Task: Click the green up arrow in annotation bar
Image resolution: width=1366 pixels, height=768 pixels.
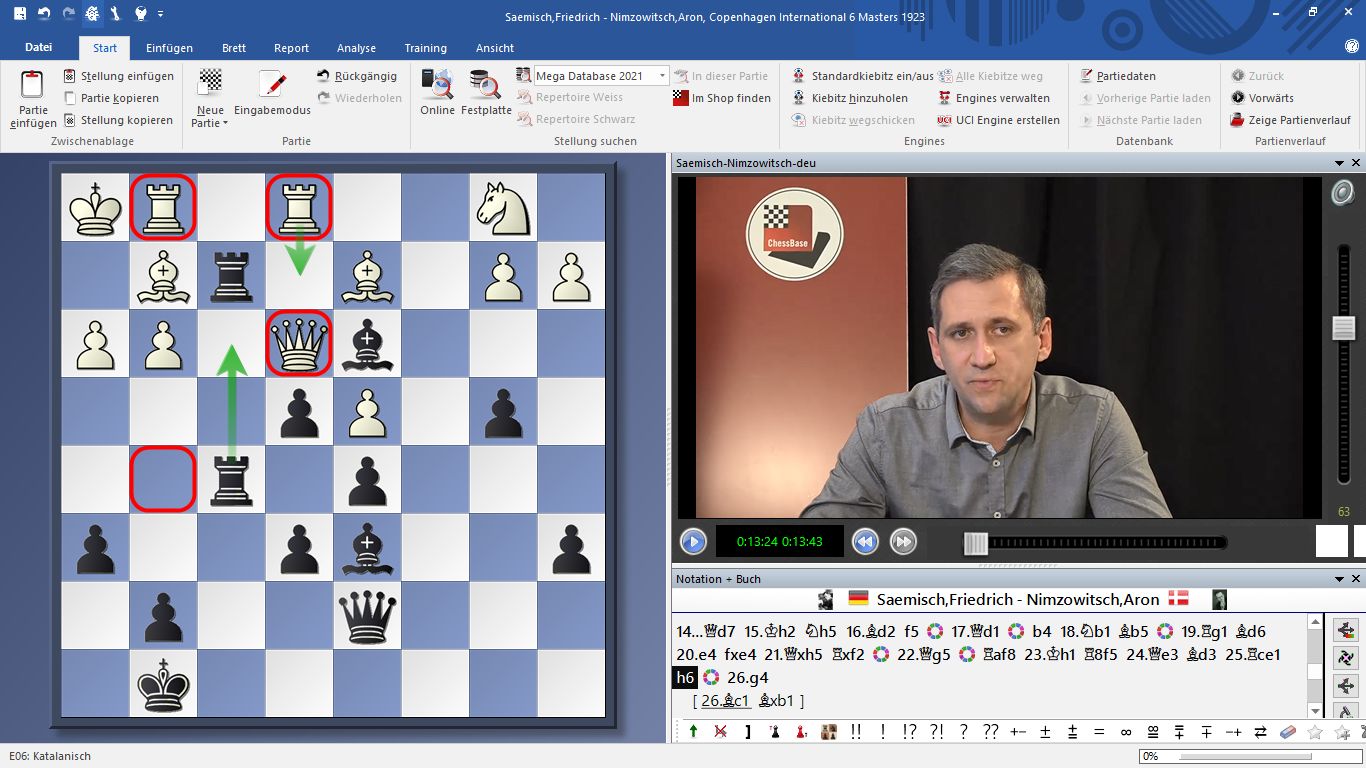Action: click(x=693, y=732)
